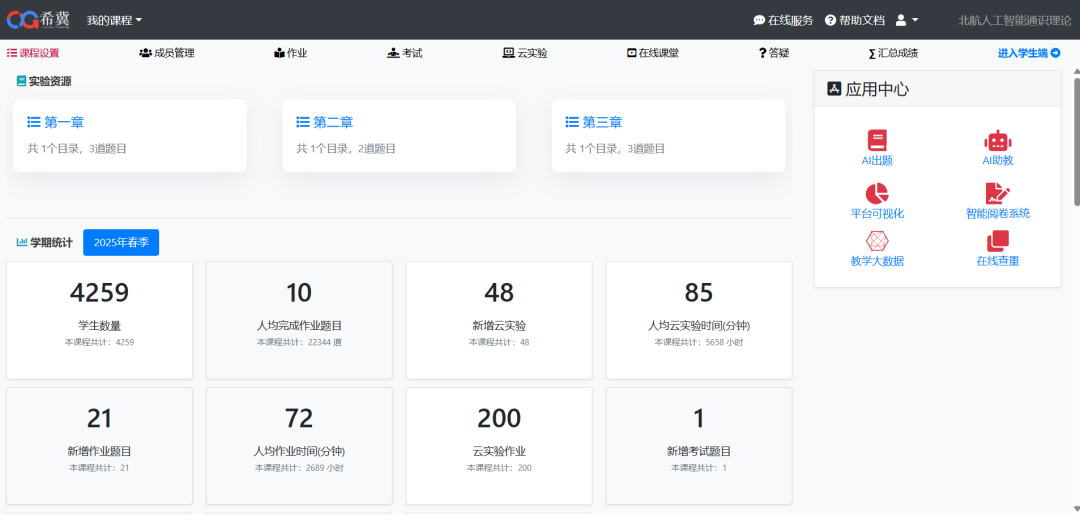Click the 2025年春季 semester button
1080x515 pixels.
pos(120,242)
